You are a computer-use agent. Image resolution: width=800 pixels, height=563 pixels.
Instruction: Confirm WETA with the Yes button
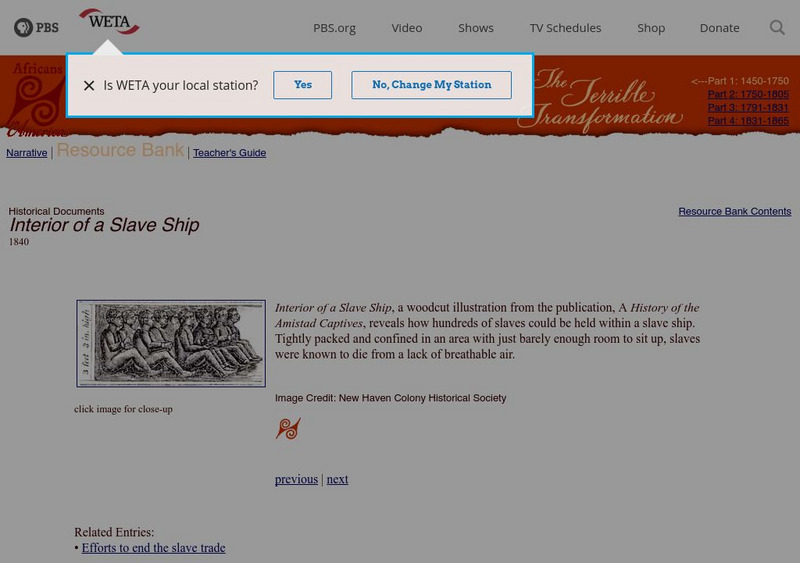tap(303, 85)
